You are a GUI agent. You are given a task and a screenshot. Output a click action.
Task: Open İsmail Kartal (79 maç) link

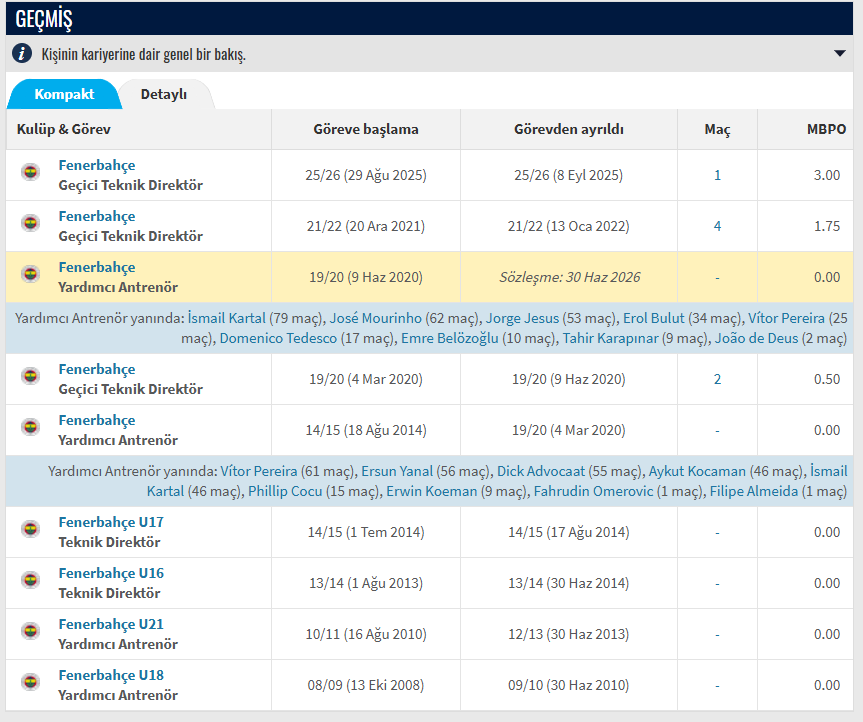coord(227,318)
